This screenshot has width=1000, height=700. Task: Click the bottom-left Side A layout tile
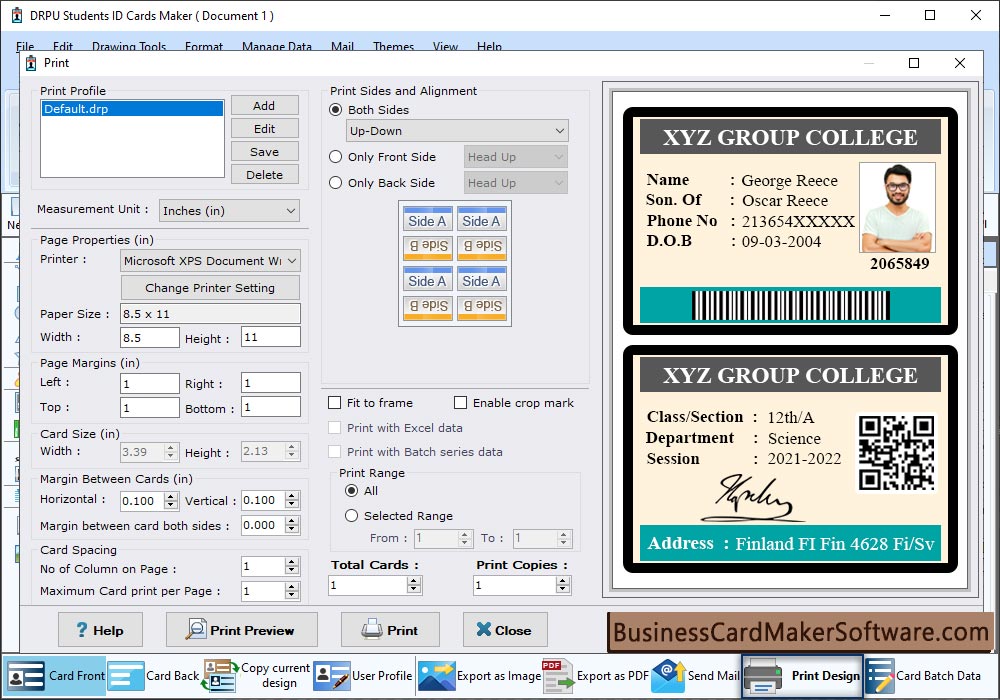click(427, 280)
